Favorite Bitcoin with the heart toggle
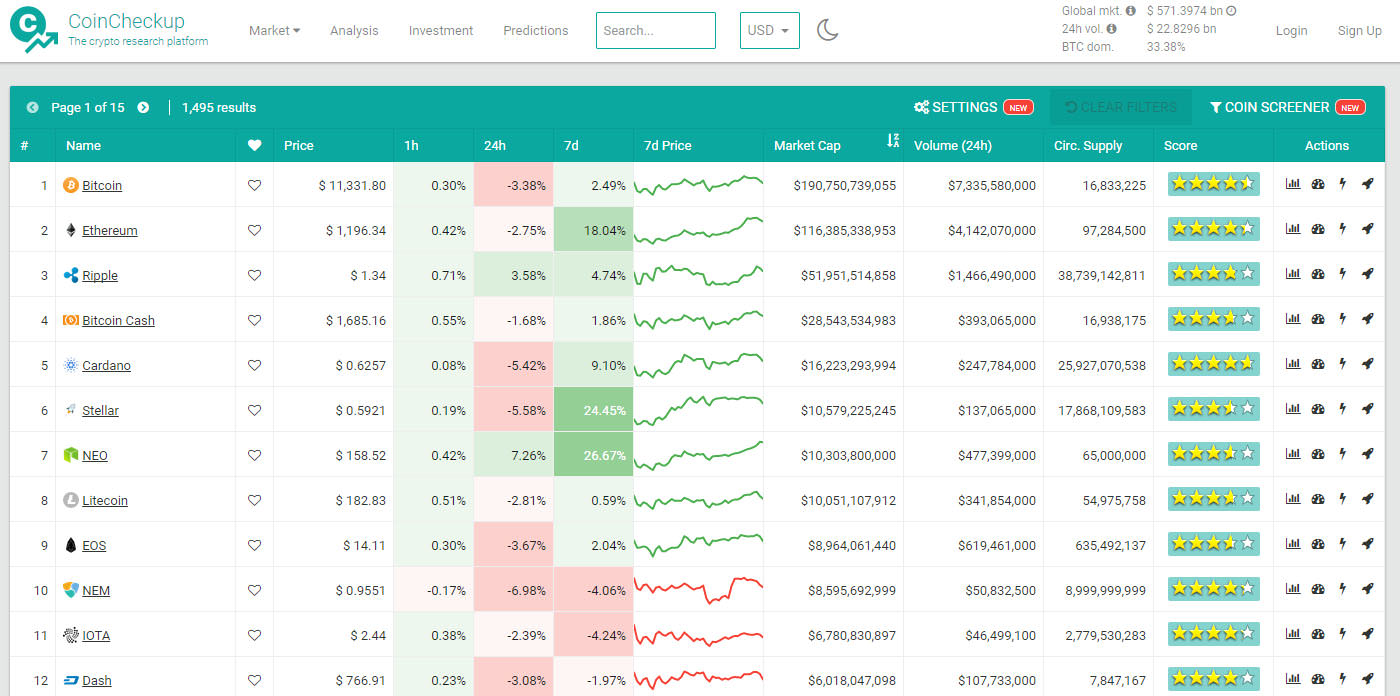This screenshot has height=696, width=1400. click(x=254, y=185)
